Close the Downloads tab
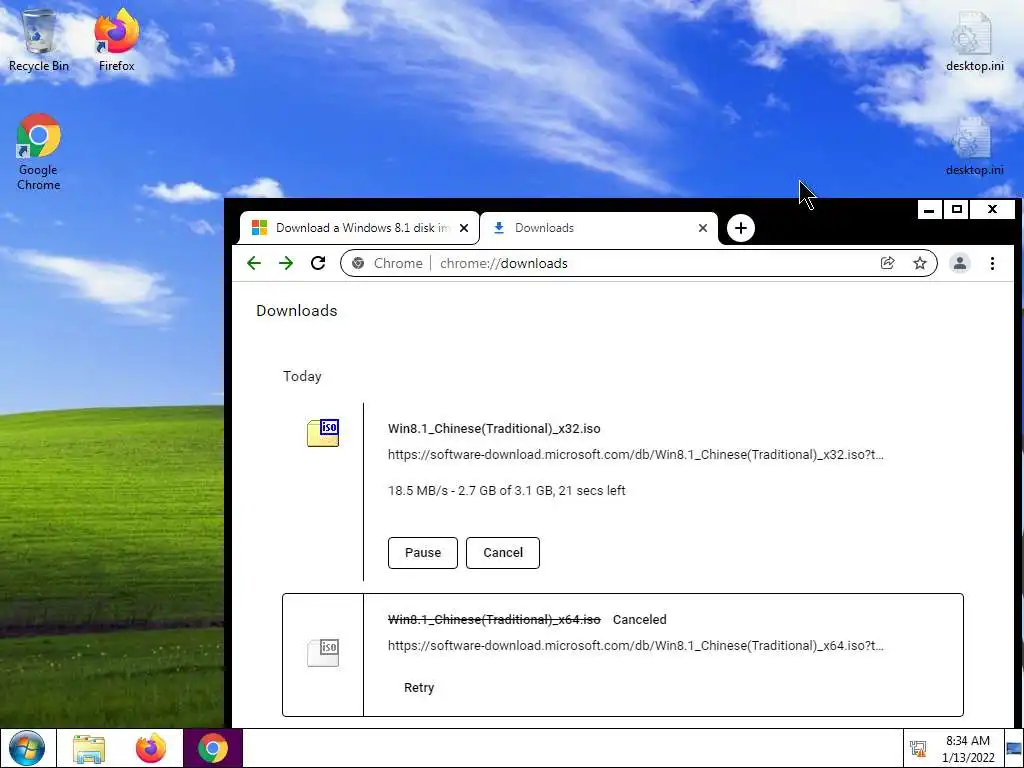Image resolution: width=1024 pixels, height=768 pixels. click(x=703, y=228)
